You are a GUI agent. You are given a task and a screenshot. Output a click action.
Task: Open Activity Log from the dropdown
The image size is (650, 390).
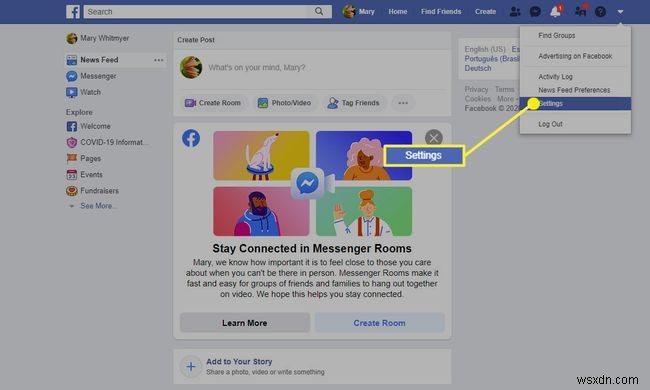click(x=555, y=77)
